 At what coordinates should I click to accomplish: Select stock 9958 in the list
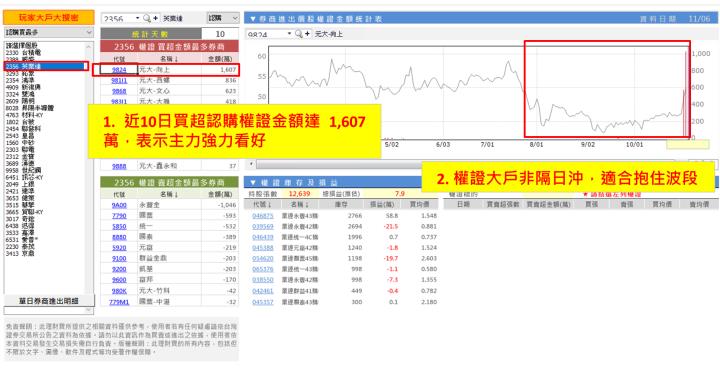(x=45, y=170)
